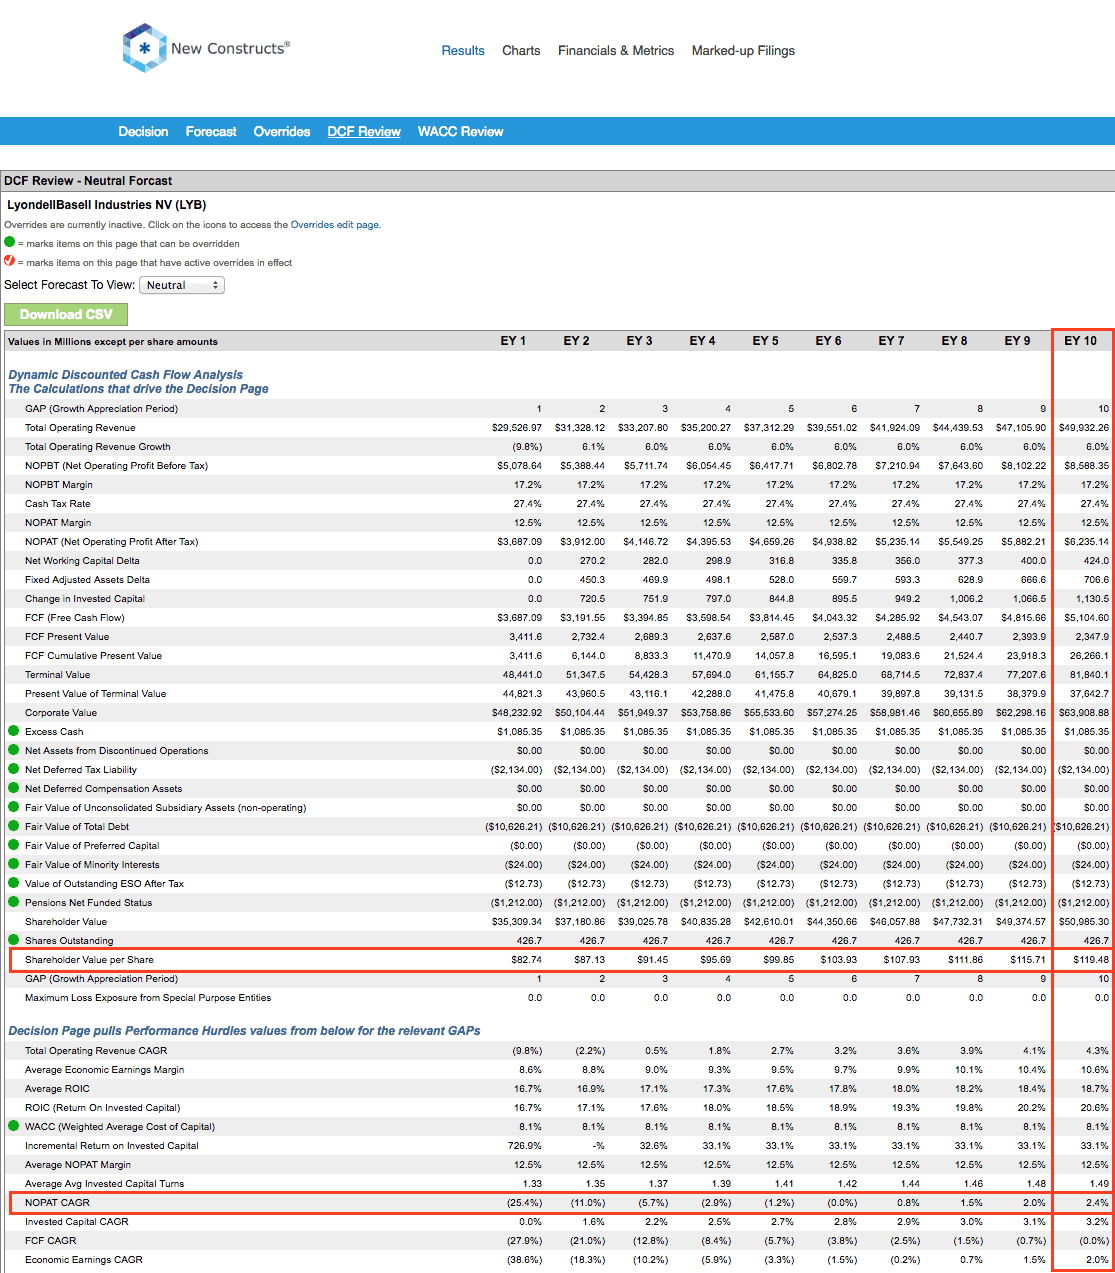Viewport: 1115px width, 1273px height.
Task: Click override dot for Net Deferred Tax Liability
Action: click(13, 769)
